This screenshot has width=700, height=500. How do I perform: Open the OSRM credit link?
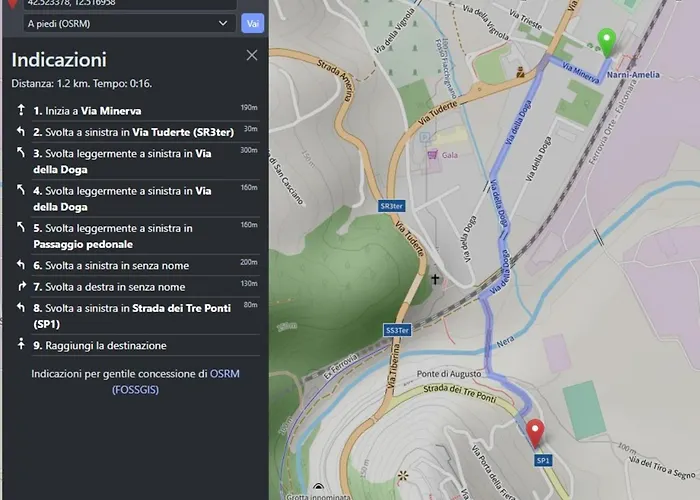(224, 374)
